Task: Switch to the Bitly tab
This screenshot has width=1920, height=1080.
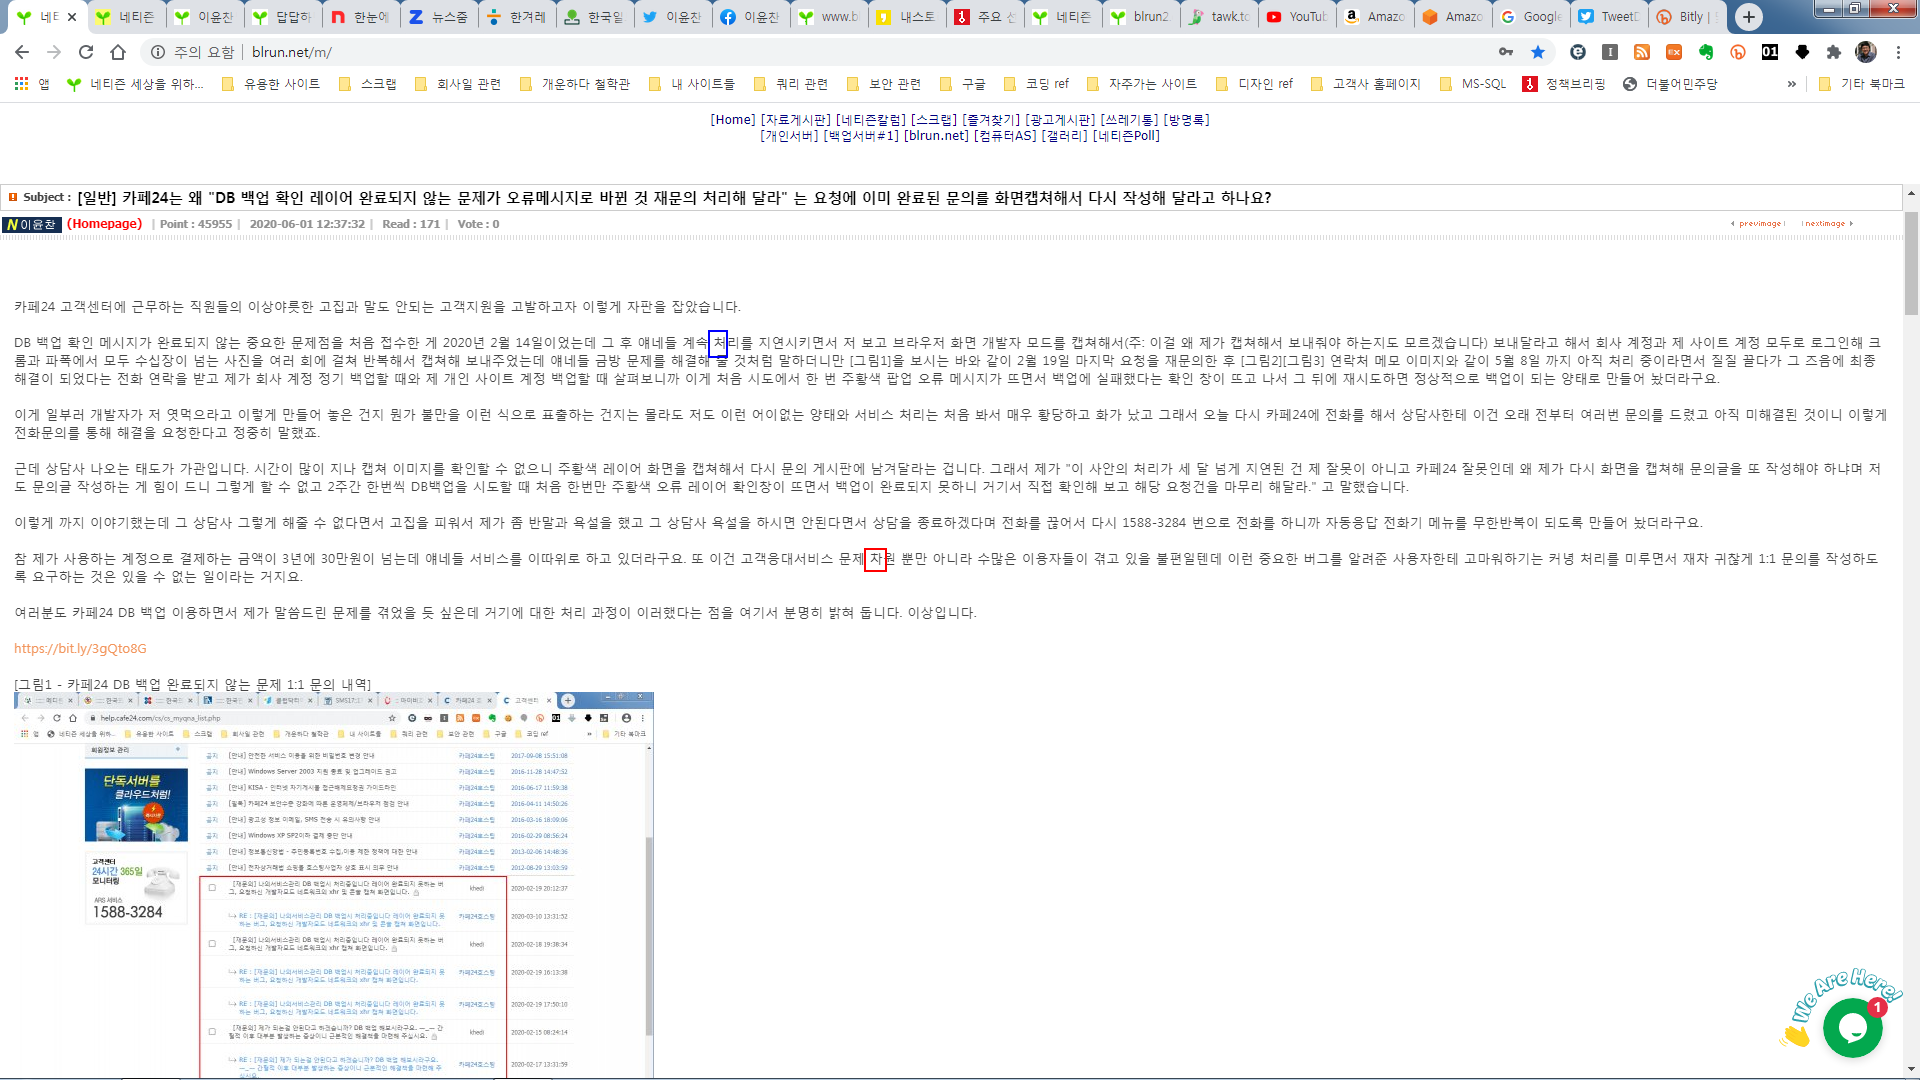Action: click(1685, 17)
